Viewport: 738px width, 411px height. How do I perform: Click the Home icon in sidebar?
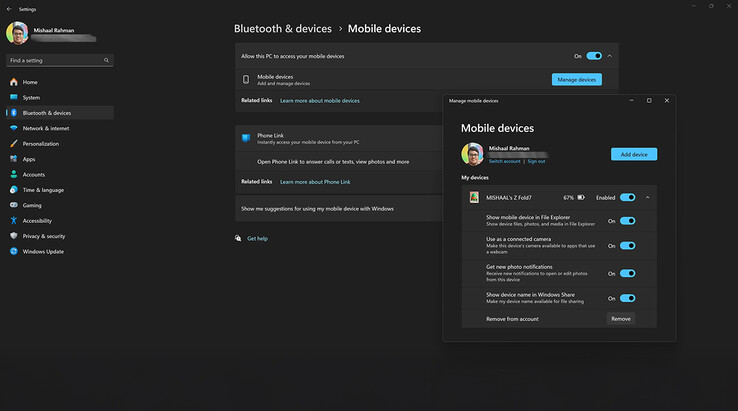[x=14, y=82]
